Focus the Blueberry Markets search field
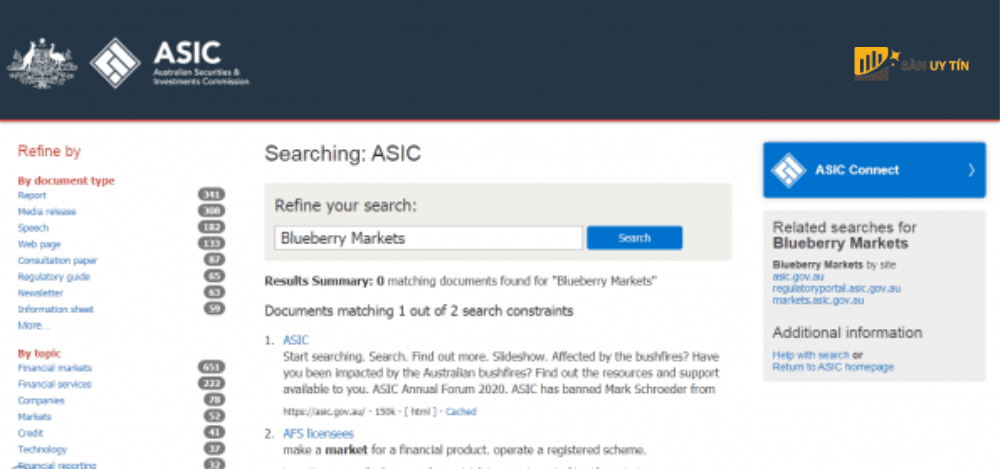The width and height of the screenshot is (1000, 469). coord(429,238)
